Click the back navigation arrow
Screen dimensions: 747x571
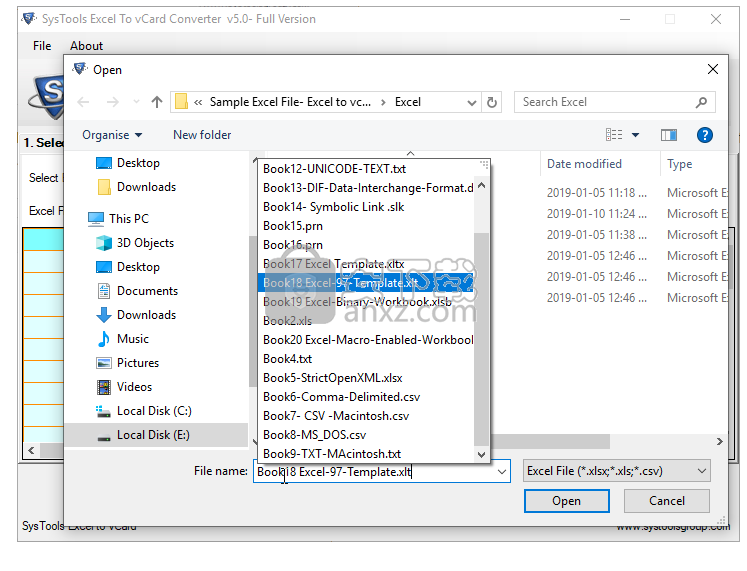[x=83, y=102]
